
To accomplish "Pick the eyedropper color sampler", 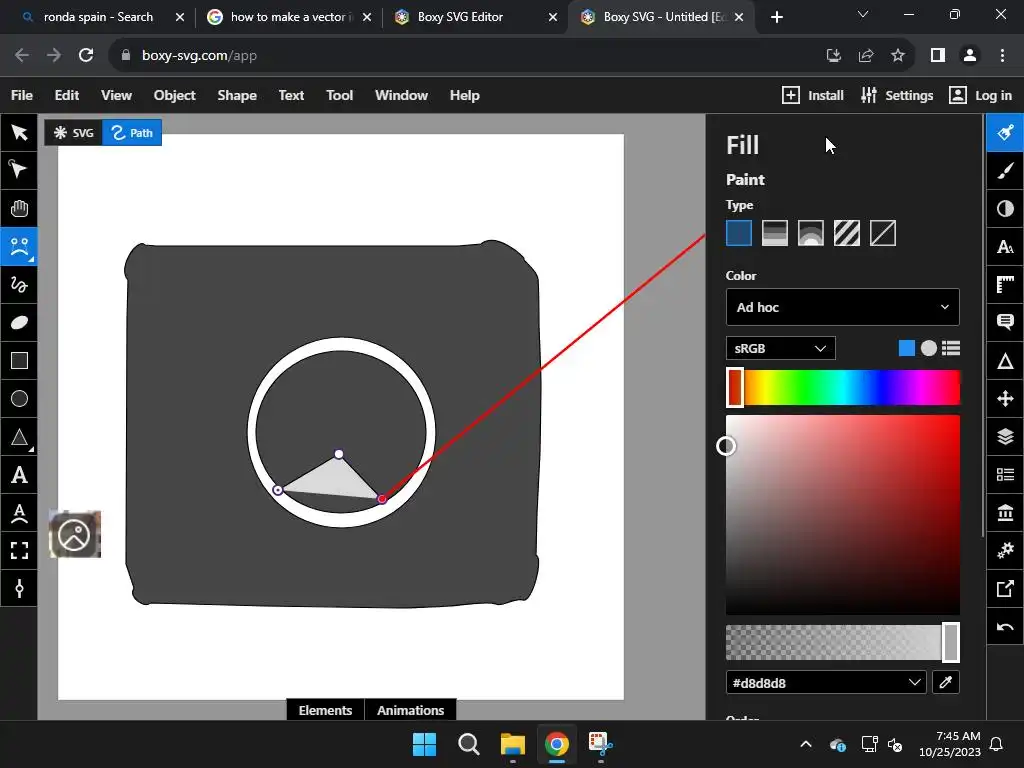I will pyautogui.click(x=946, y=682).
